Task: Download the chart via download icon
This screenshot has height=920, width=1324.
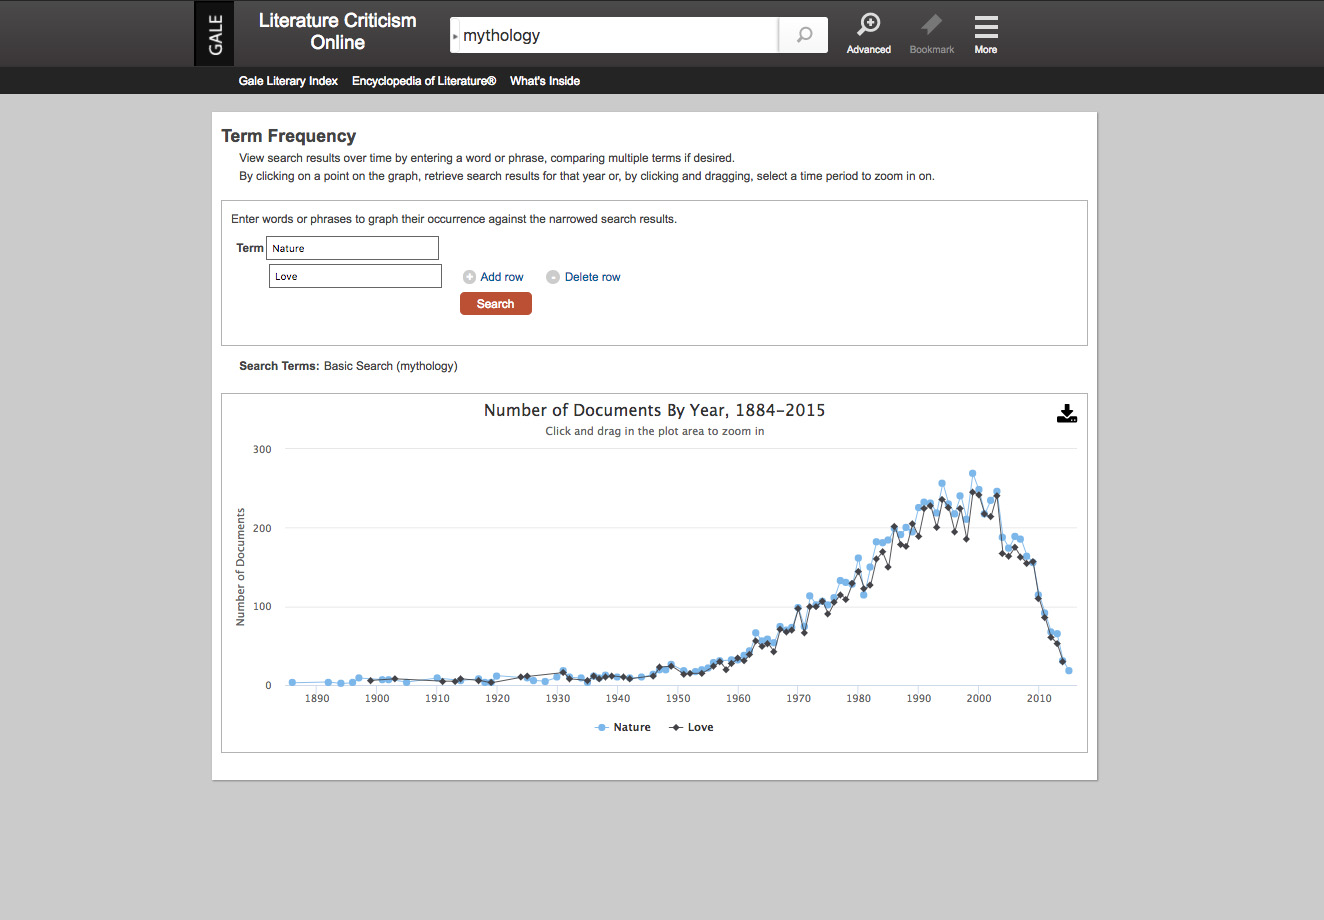Action: click(x=1067, y=414)
